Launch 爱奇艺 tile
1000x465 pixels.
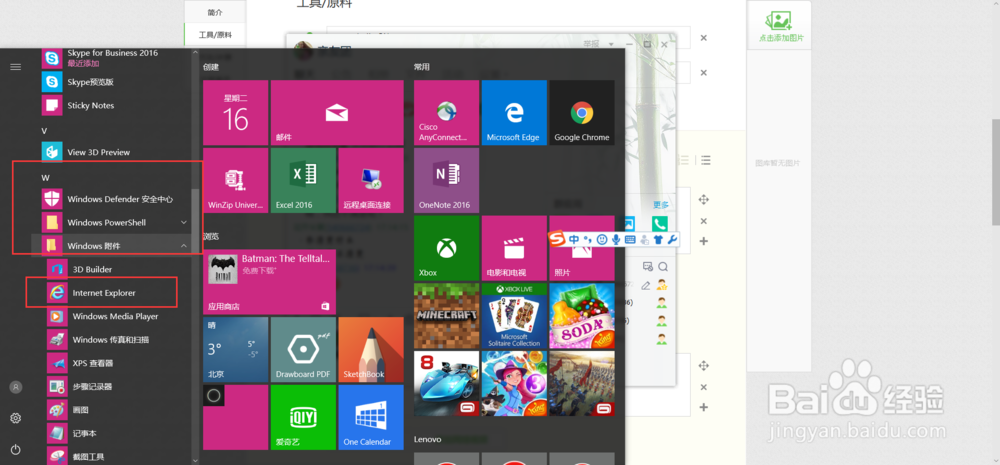point(303,417)
